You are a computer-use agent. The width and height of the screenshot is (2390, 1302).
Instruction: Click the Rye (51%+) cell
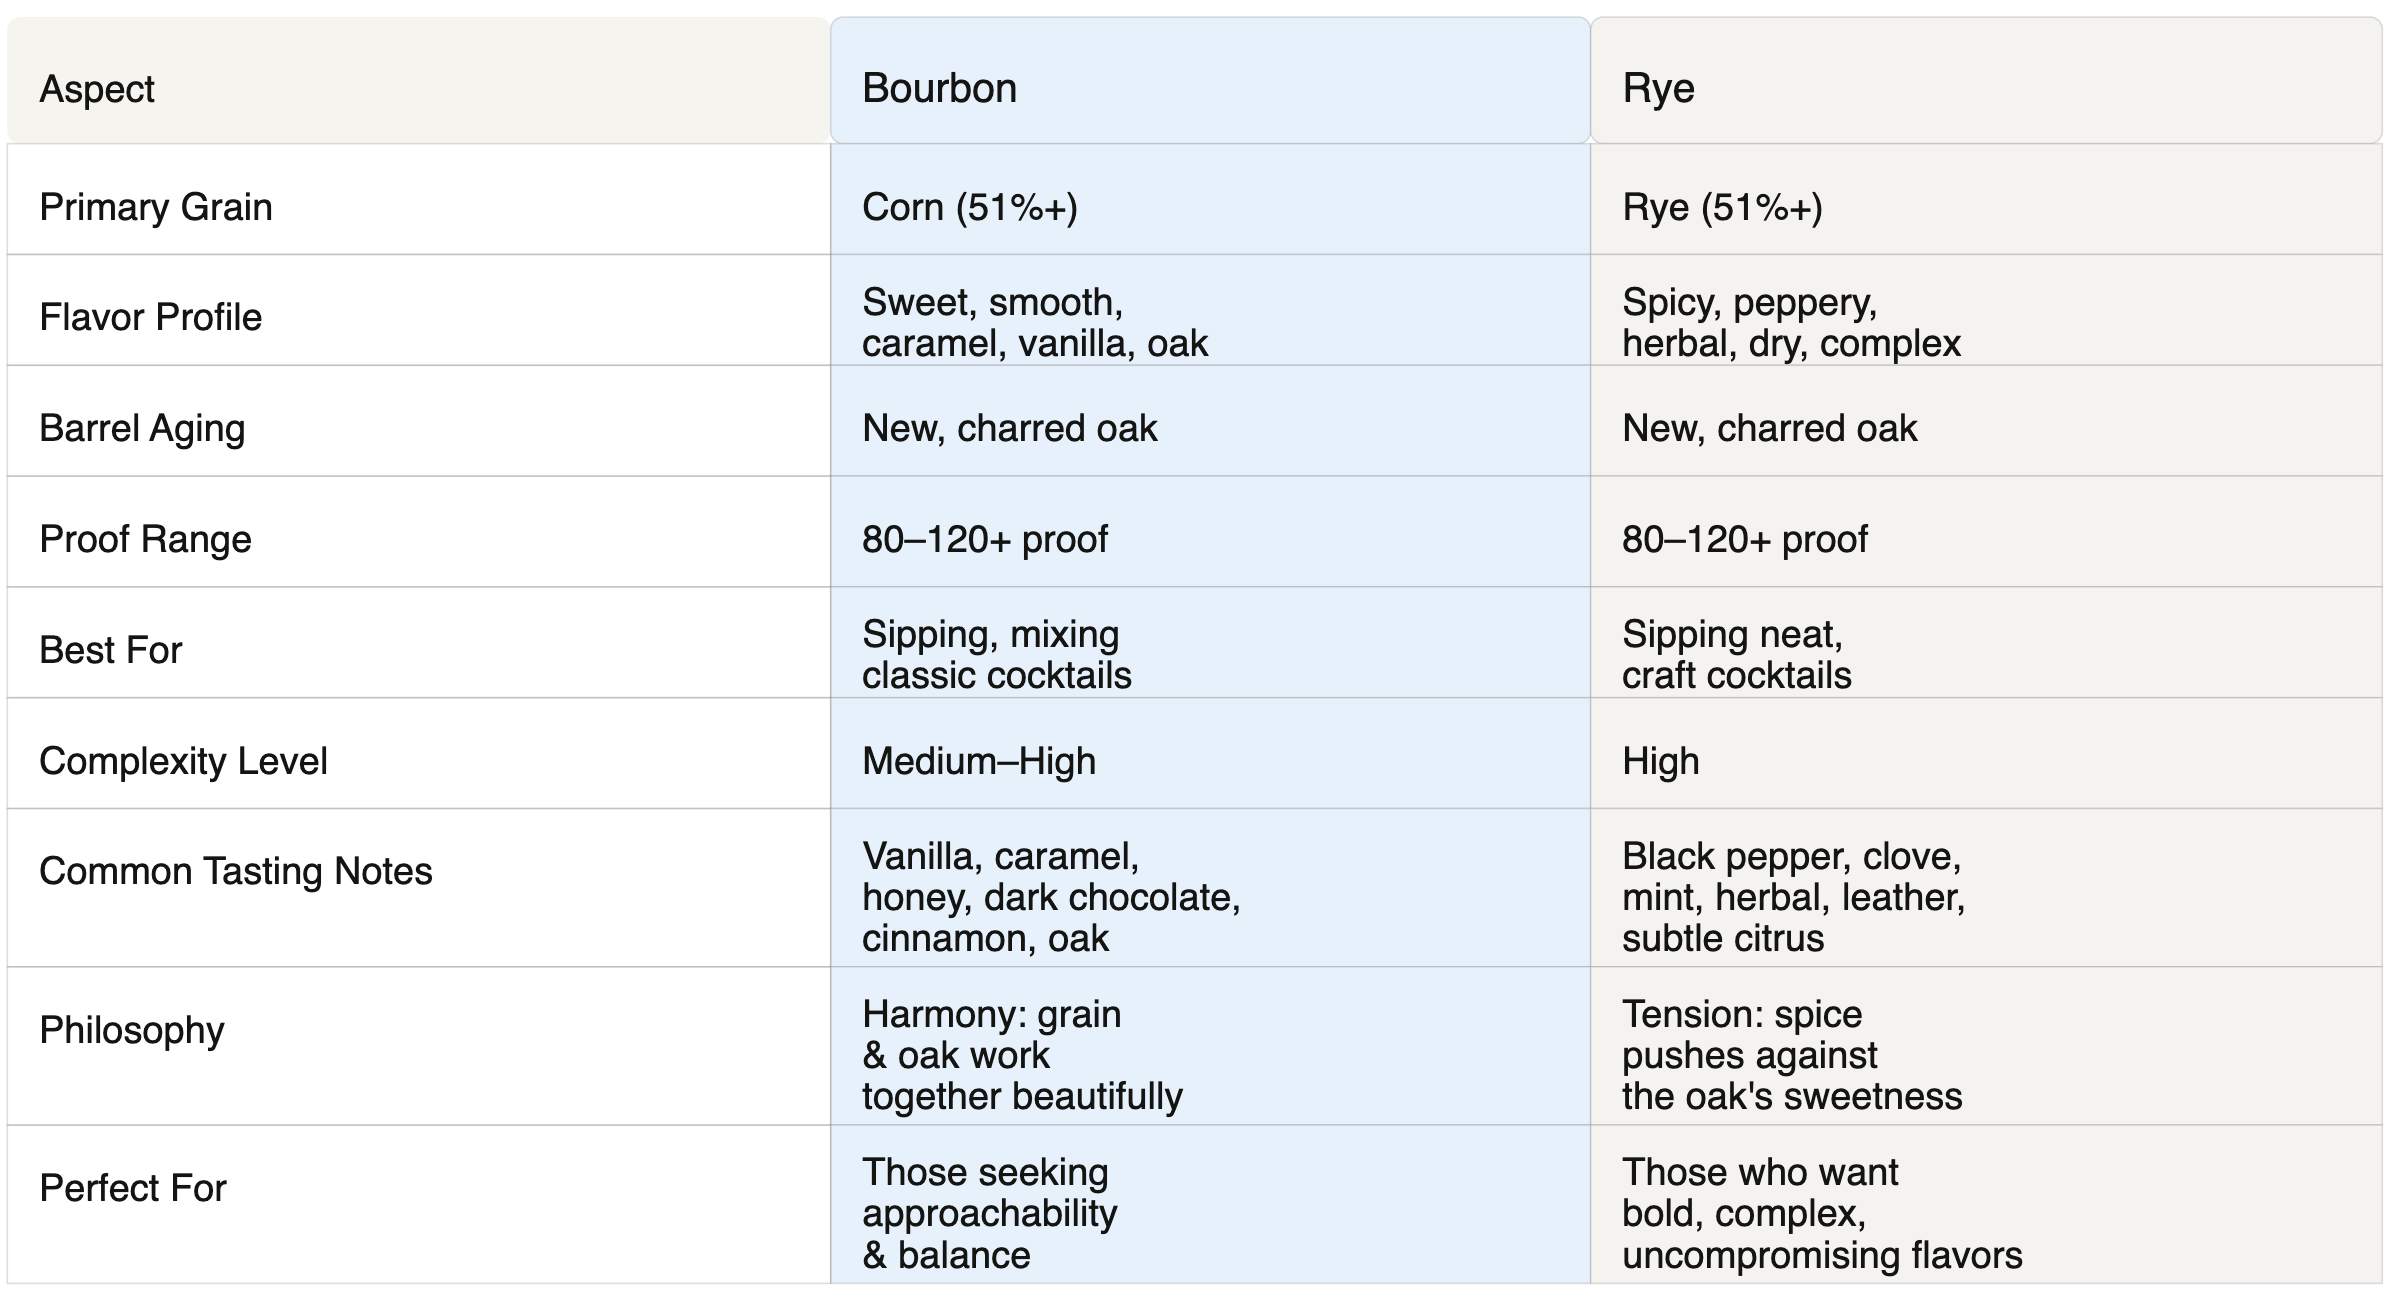1722,207
